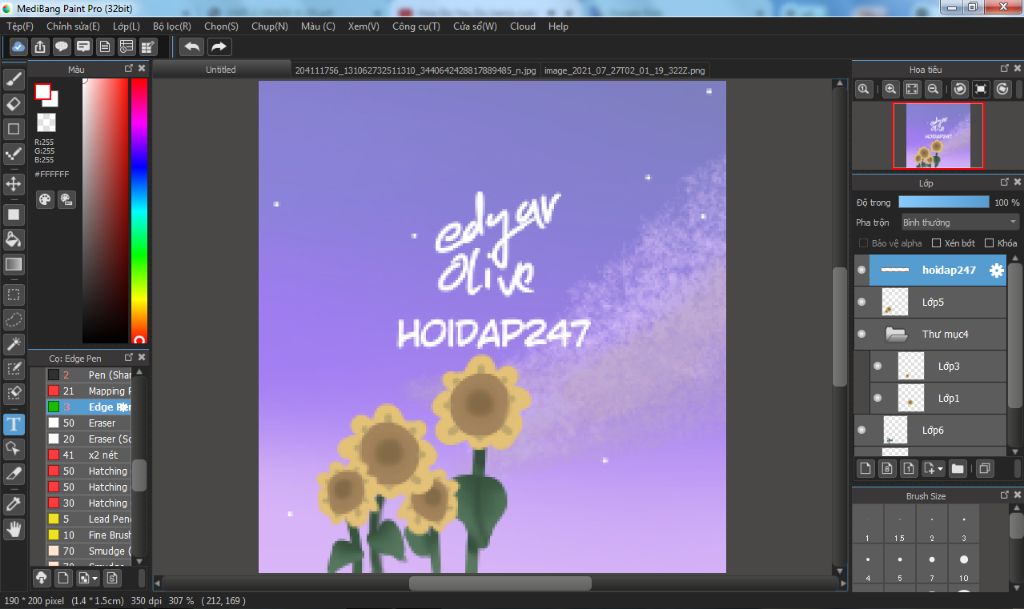The width and height of the screenshot is (1024, 609).
Task: Pick brush size 10 preset
Action: [963, 566]
